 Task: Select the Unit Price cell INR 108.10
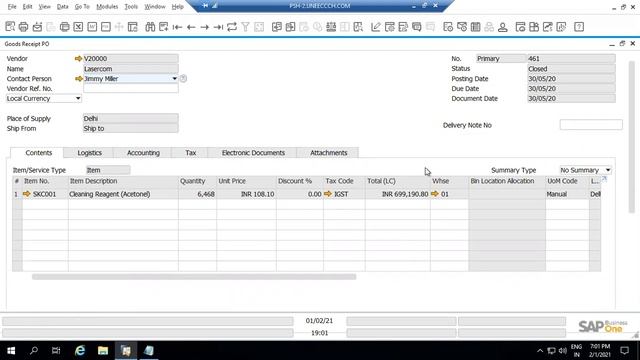point(247,194)
